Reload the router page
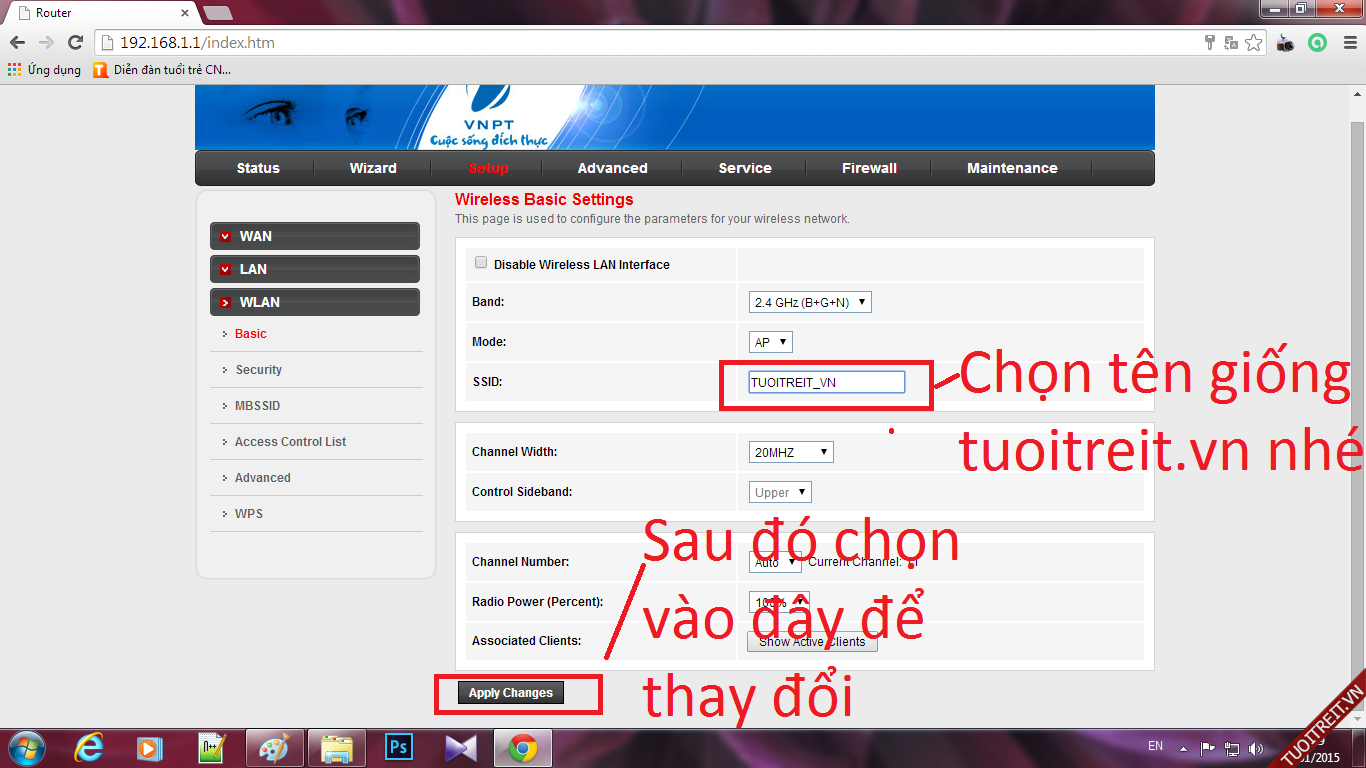1366x768 pixels. click(75, 43)
